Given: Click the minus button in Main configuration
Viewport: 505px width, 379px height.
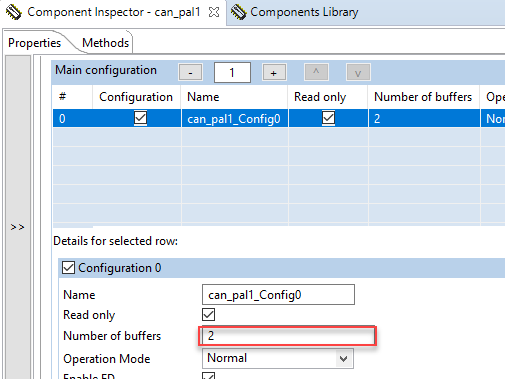Looking at the screenshot, I should (190, 72).
